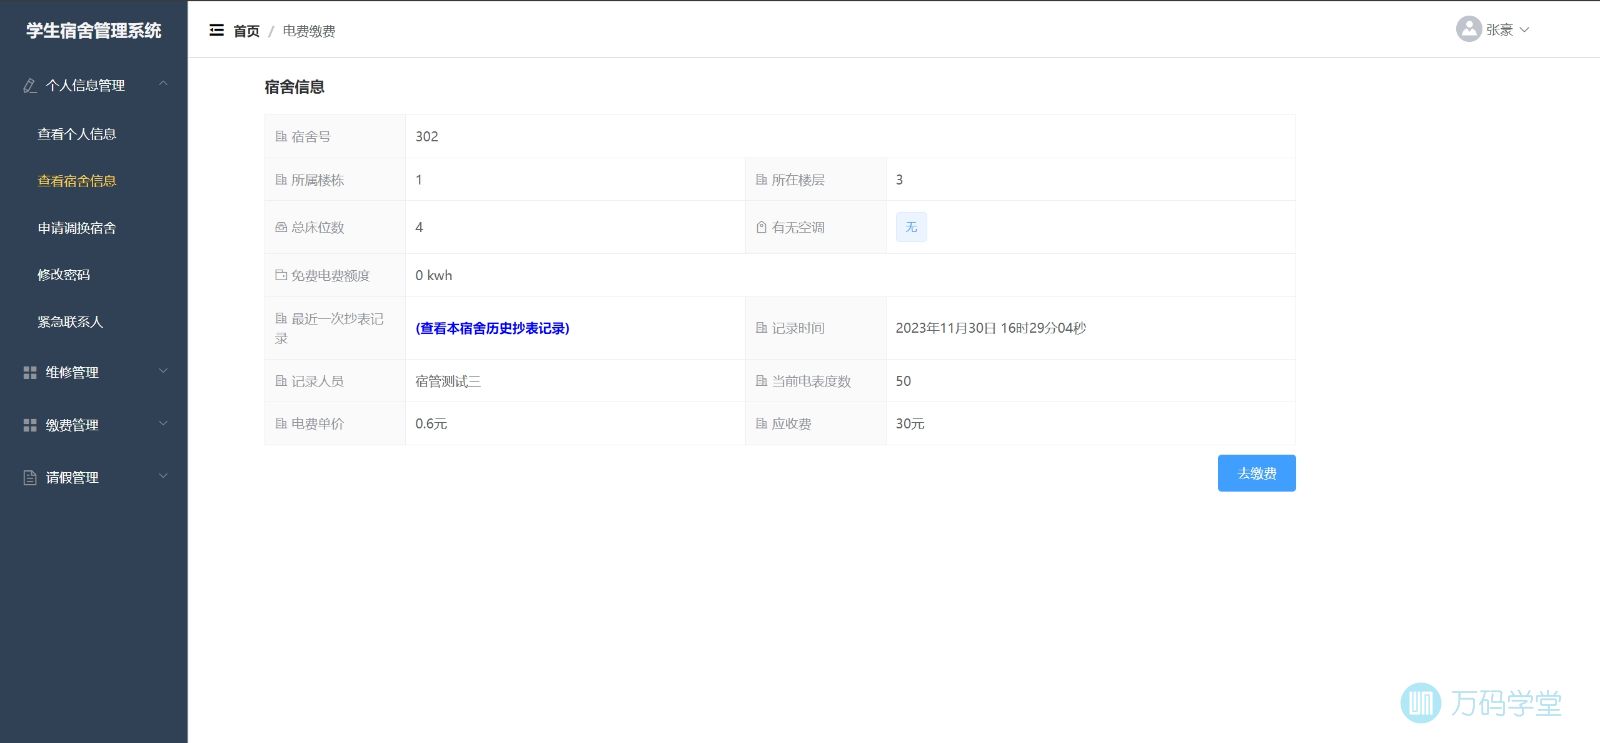
Task: Click the recorded time 2023年11月30日 value
Action: coord(991,328)
